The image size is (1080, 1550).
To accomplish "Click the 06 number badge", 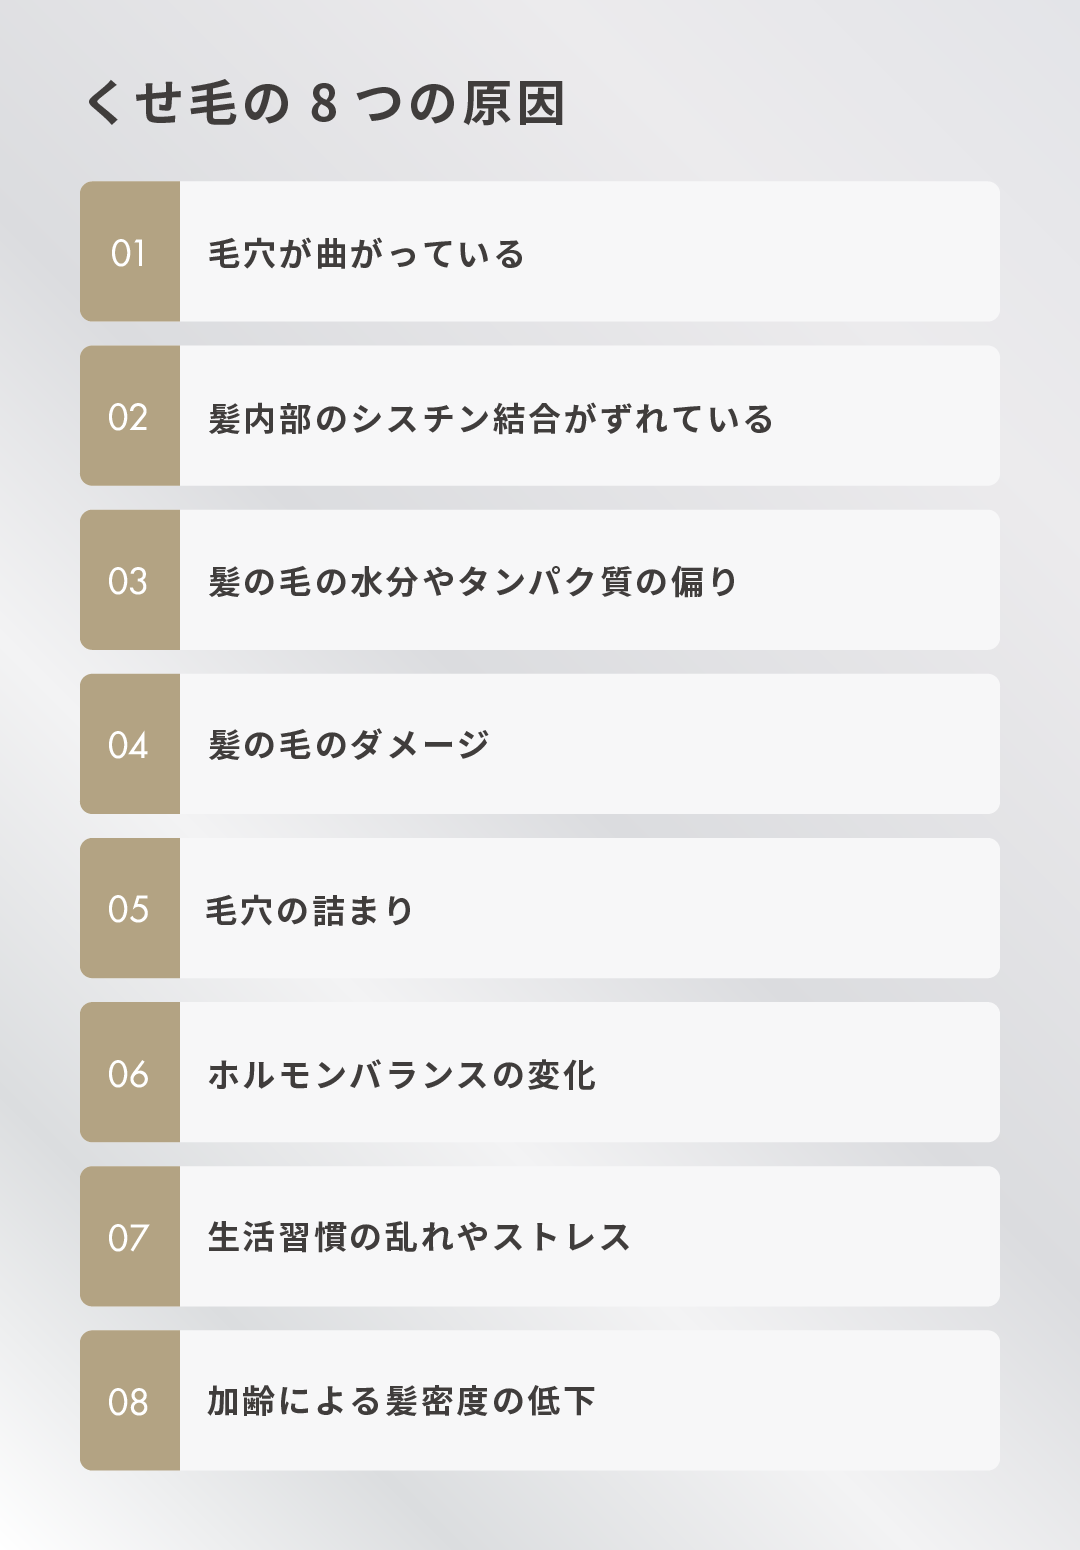I will click(x=130, y=1072).
